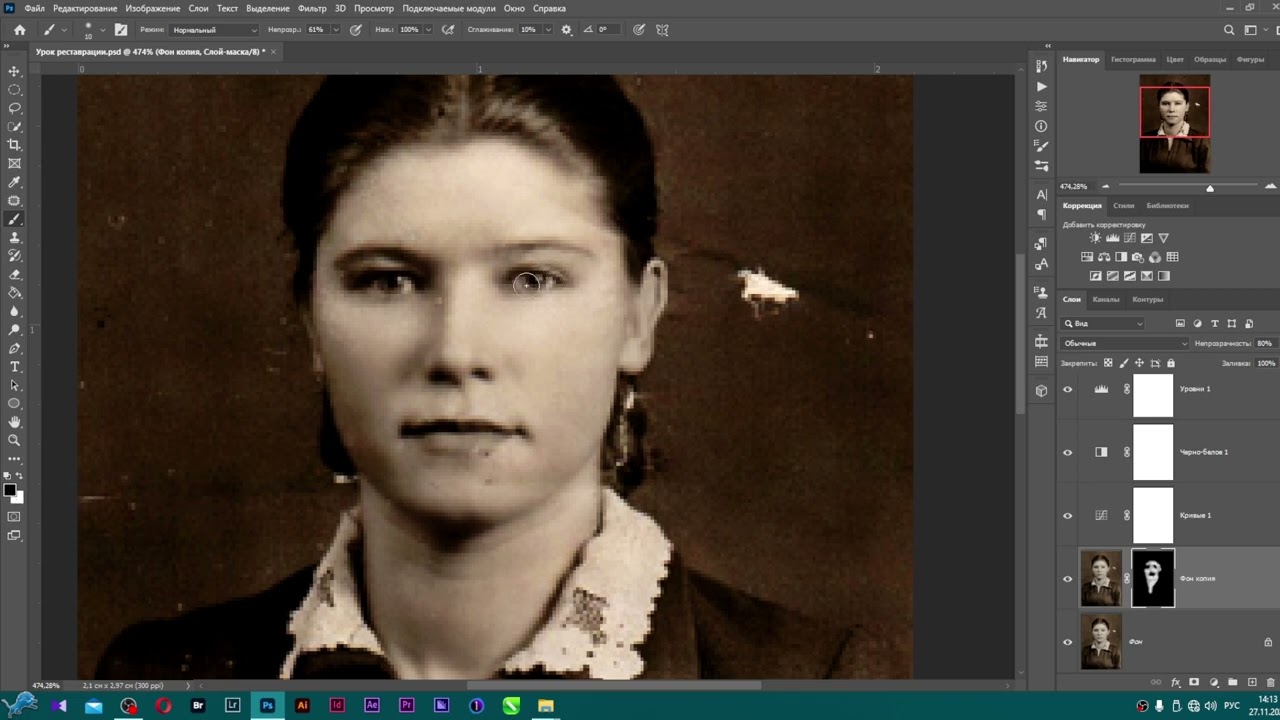Viewport: 1280px width, 720px height.
Task: Open the History panel icon
Action: point(1041,67)
